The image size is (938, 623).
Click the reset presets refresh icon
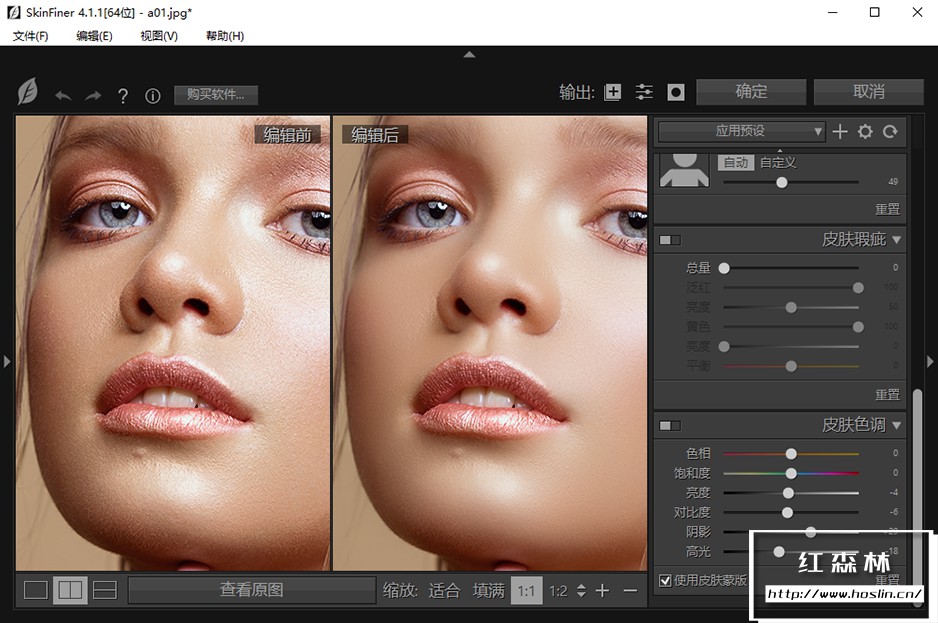click(889, 131)
